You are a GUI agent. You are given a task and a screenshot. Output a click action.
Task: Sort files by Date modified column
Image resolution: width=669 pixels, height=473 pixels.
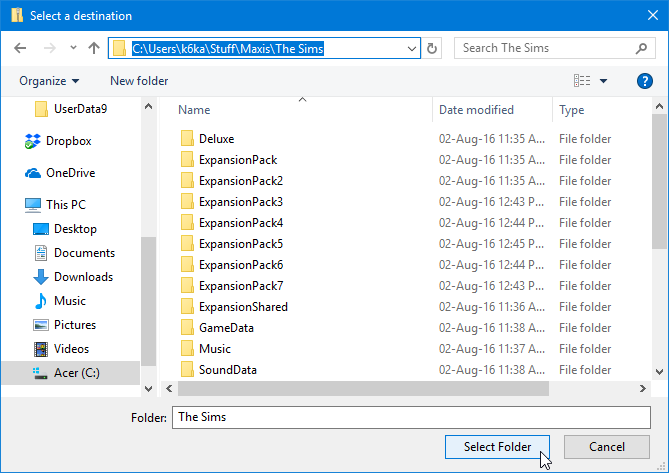point(476,110)
